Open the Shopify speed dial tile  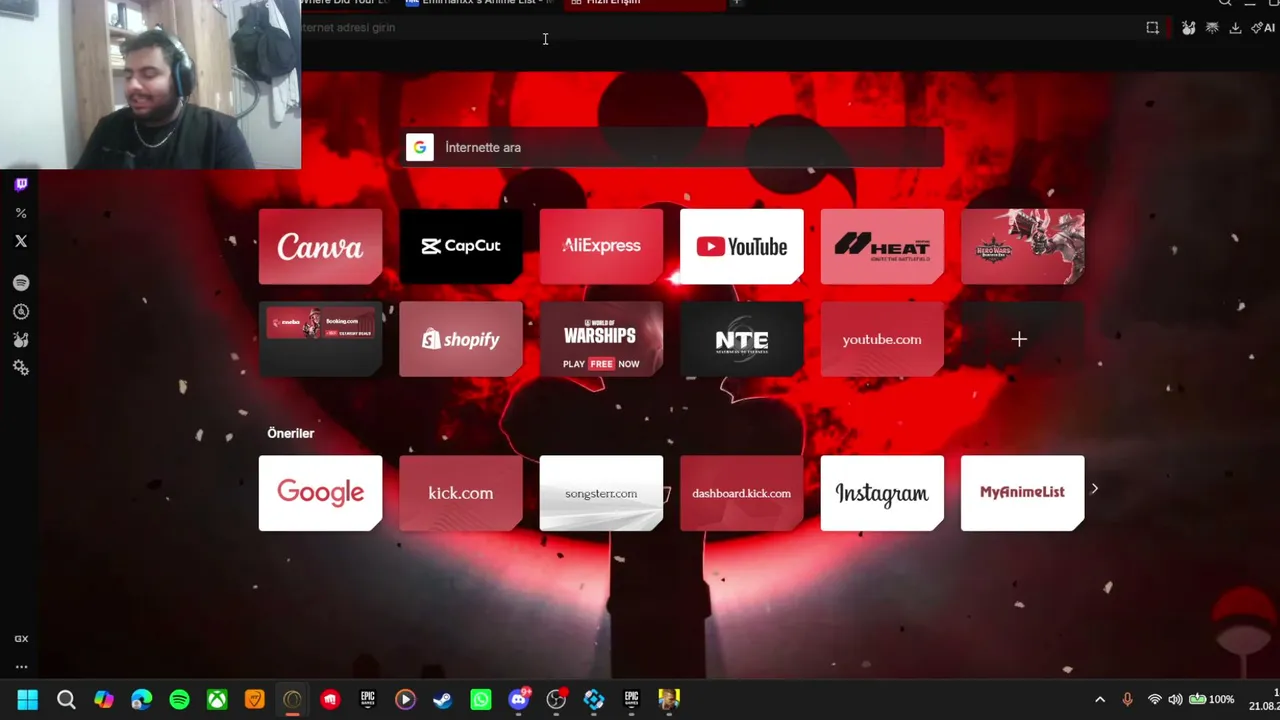coord(461,339)
